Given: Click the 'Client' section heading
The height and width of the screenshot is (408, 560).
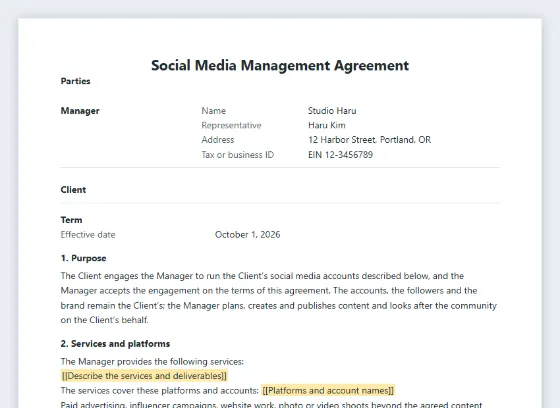Looking at the screenshot, I should [73, 190].
